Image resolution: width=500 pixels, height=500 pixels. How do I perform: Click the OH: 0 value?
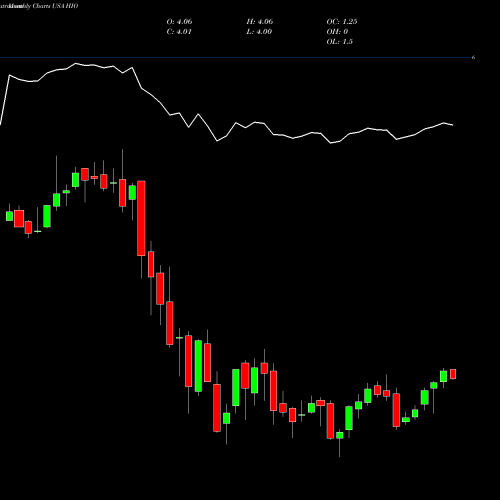337,32
